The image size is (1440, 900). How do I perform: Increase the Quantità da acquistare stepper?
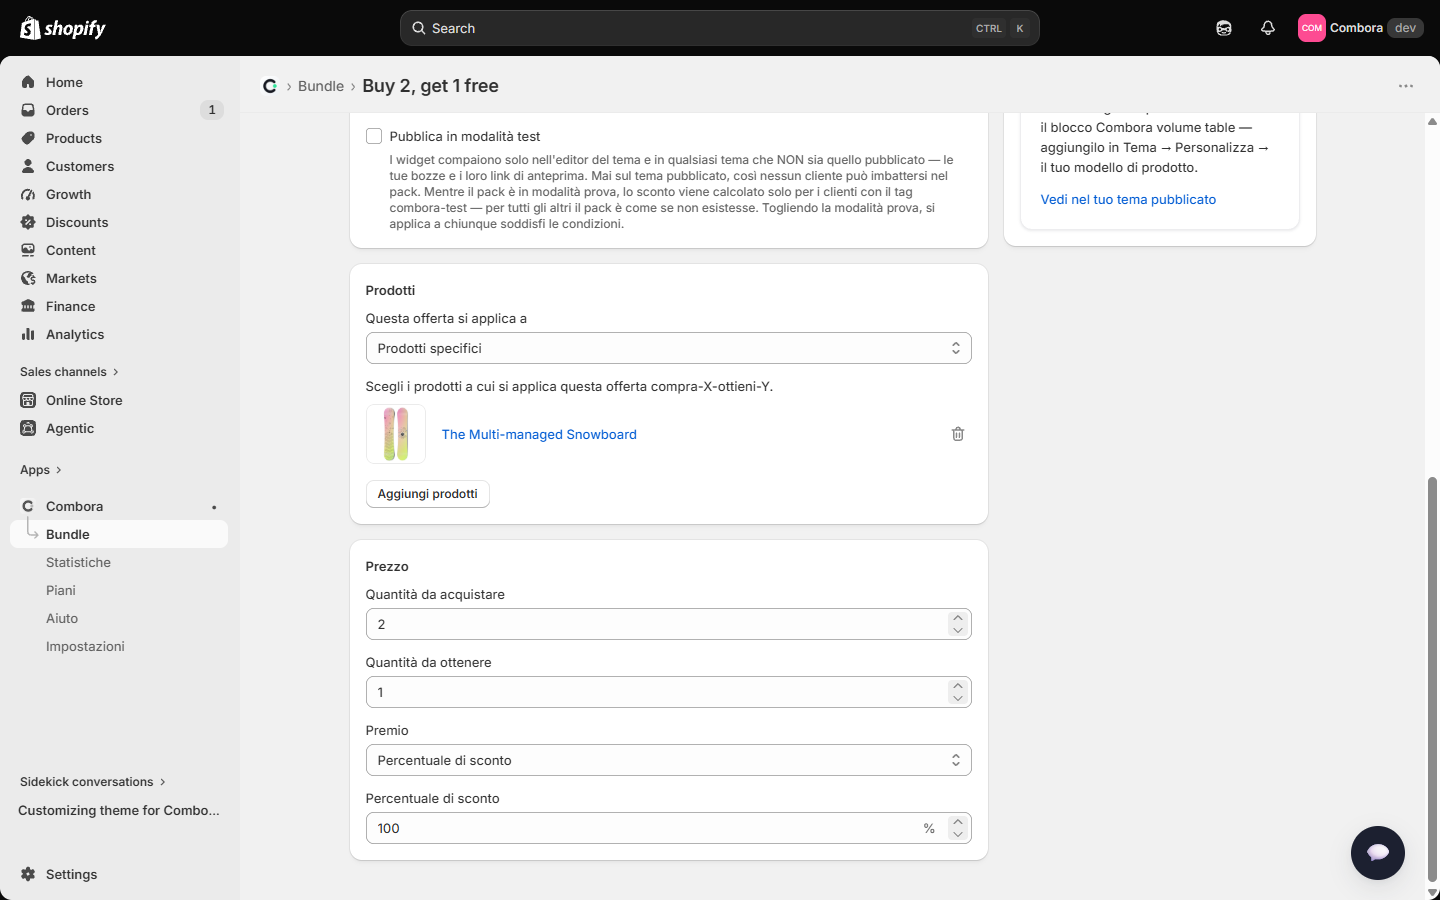click(x=958, y=618)
